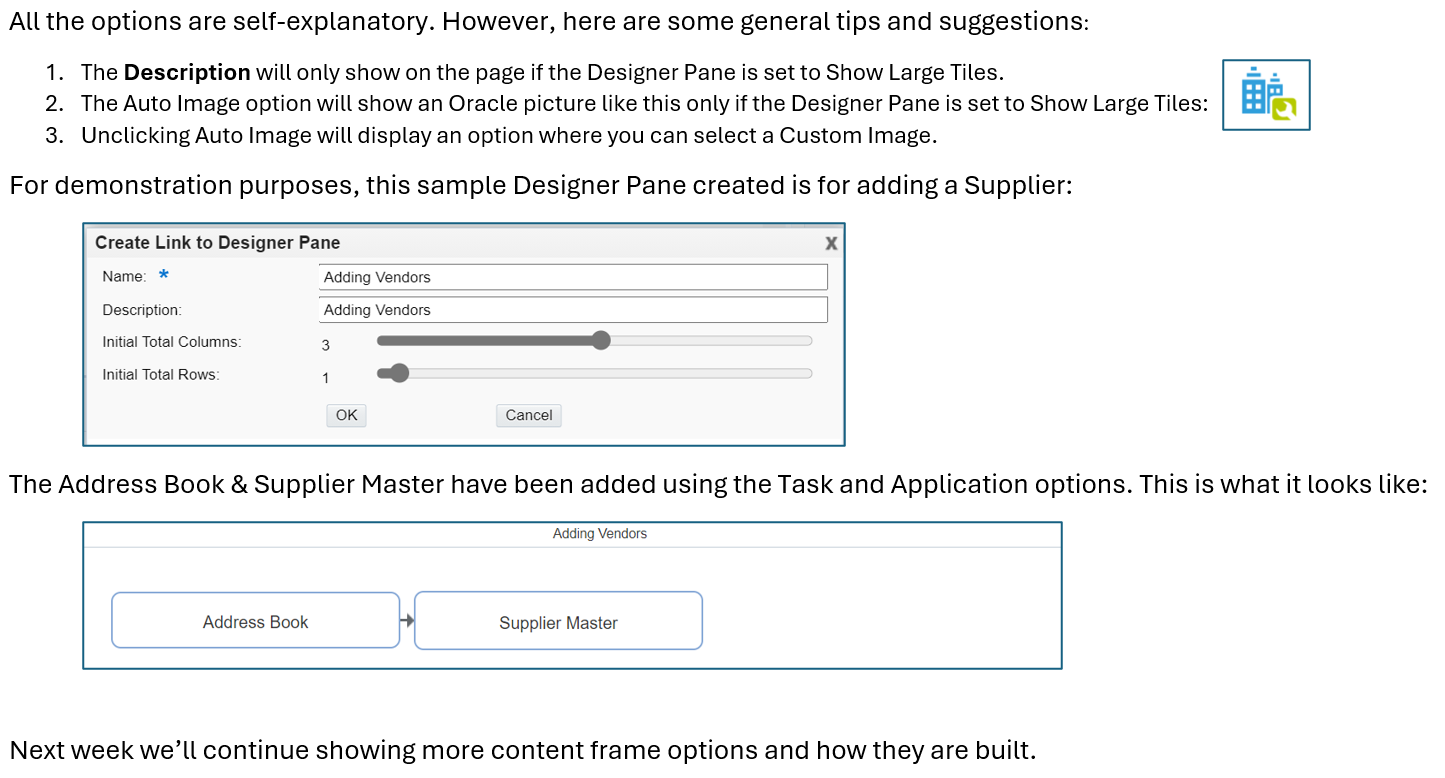Click the Initial Total Columns slider handle
This screenshot has height=778, width=1445.
601,341
